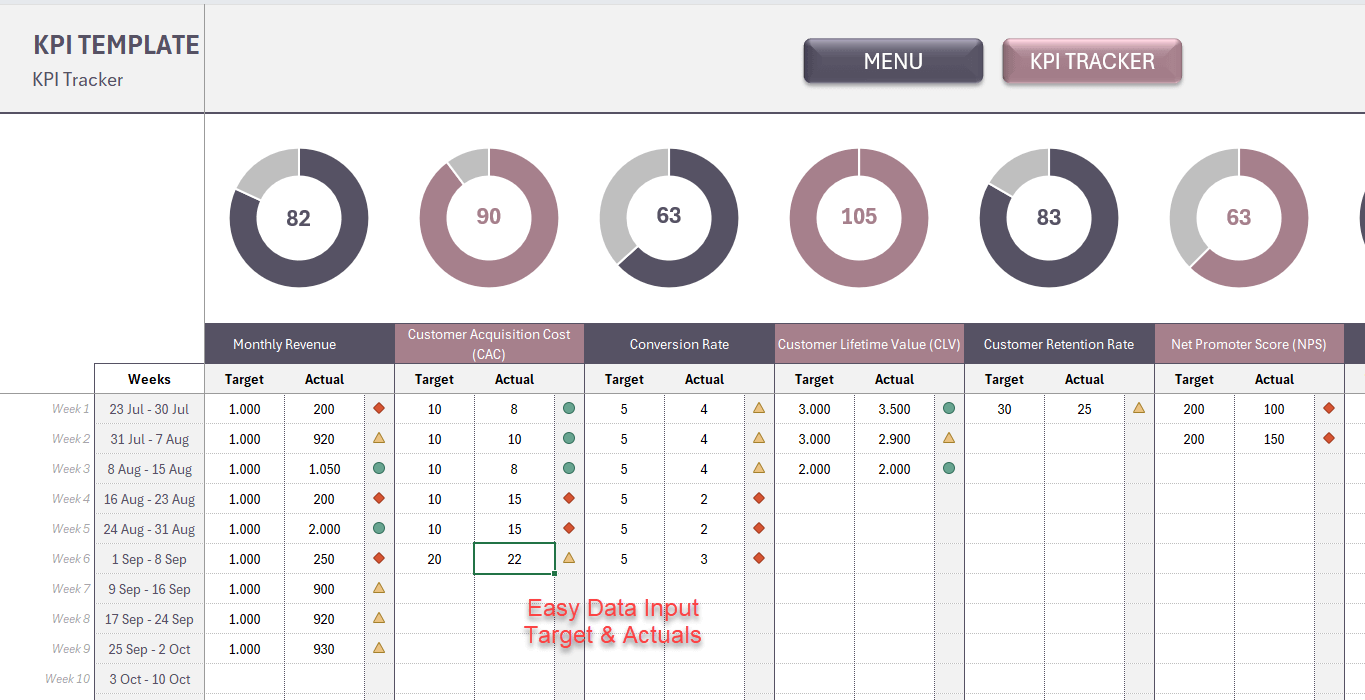Open the KPI TRACKER button
The height and width of the screenshot is (700, 1365).
[1092, 61]
